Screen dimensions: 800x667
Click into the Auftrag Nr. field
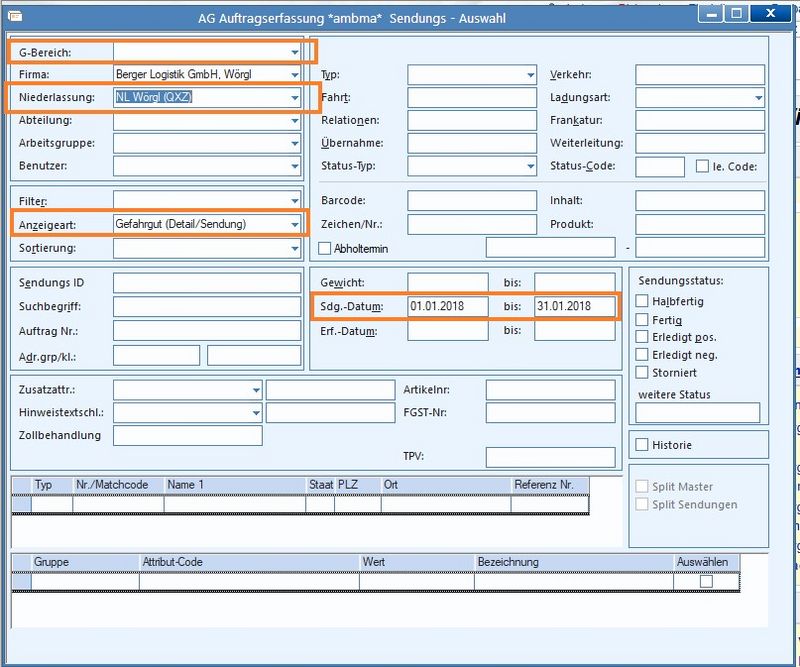(x=207, y=331)
